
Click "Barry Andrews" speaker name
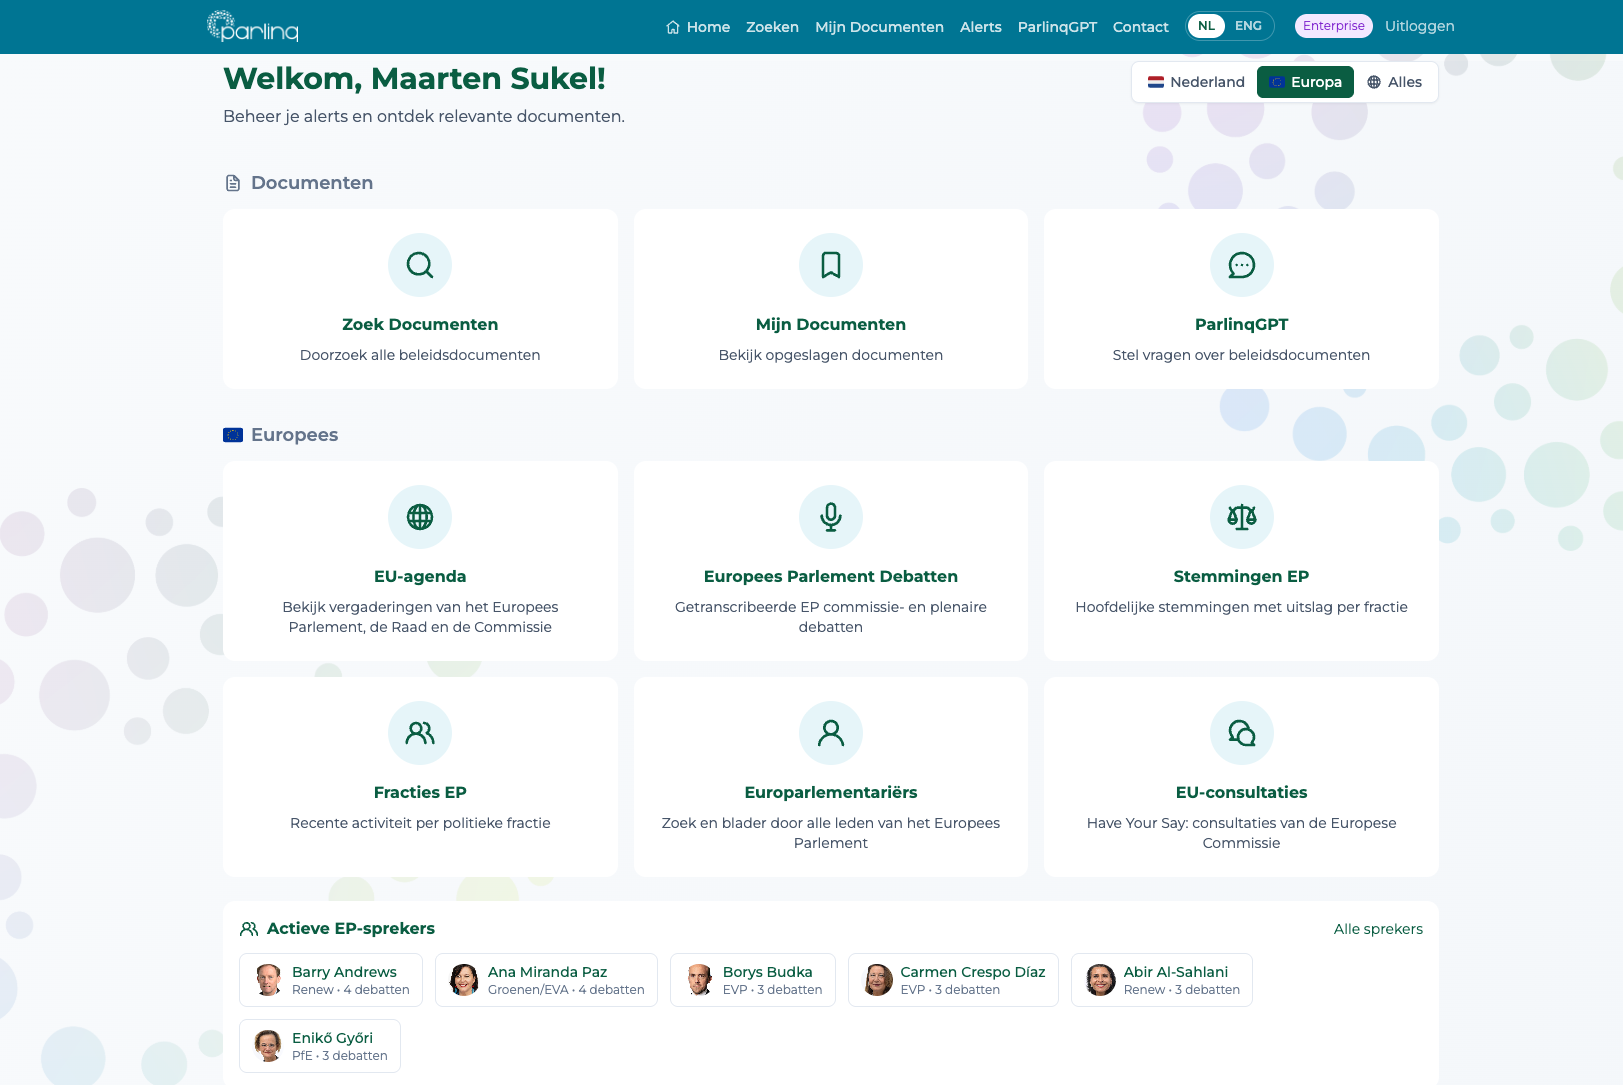point(344,972)
